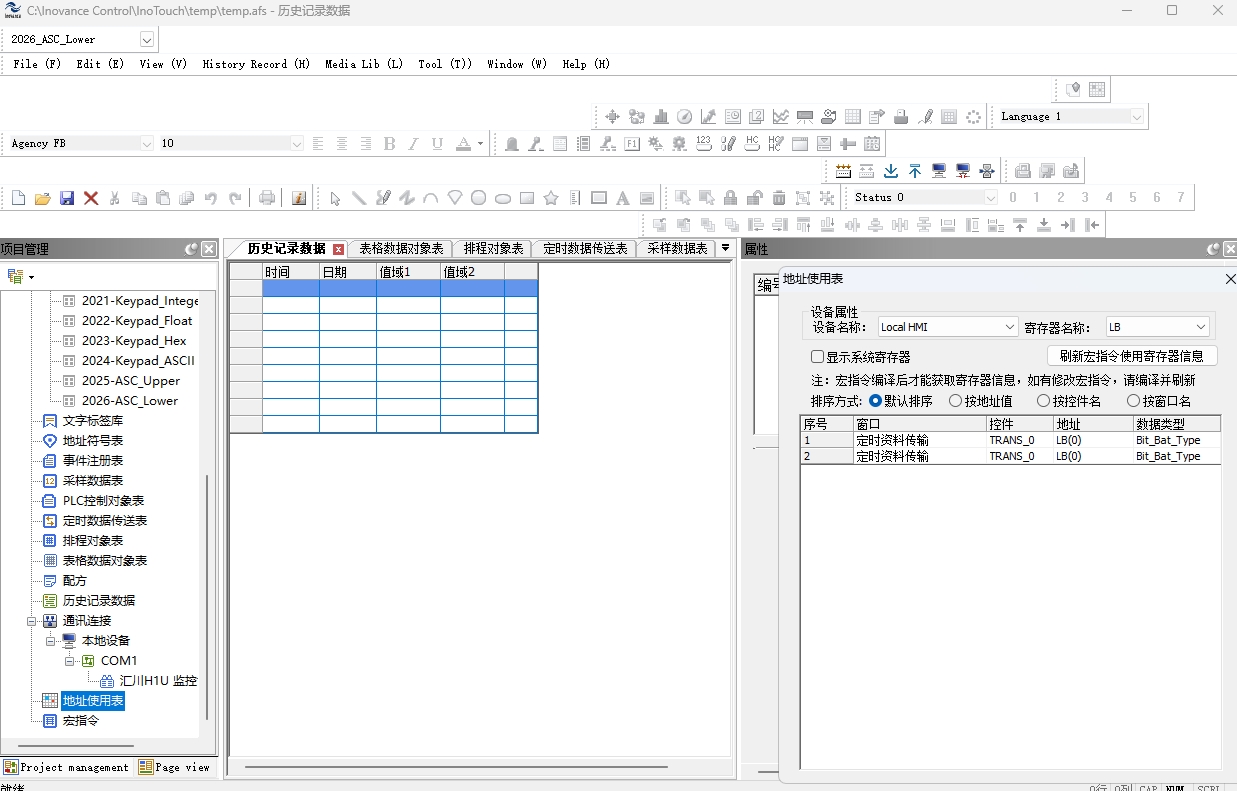
Task: Click the font color A swatch
Action: tap(463, 144)
